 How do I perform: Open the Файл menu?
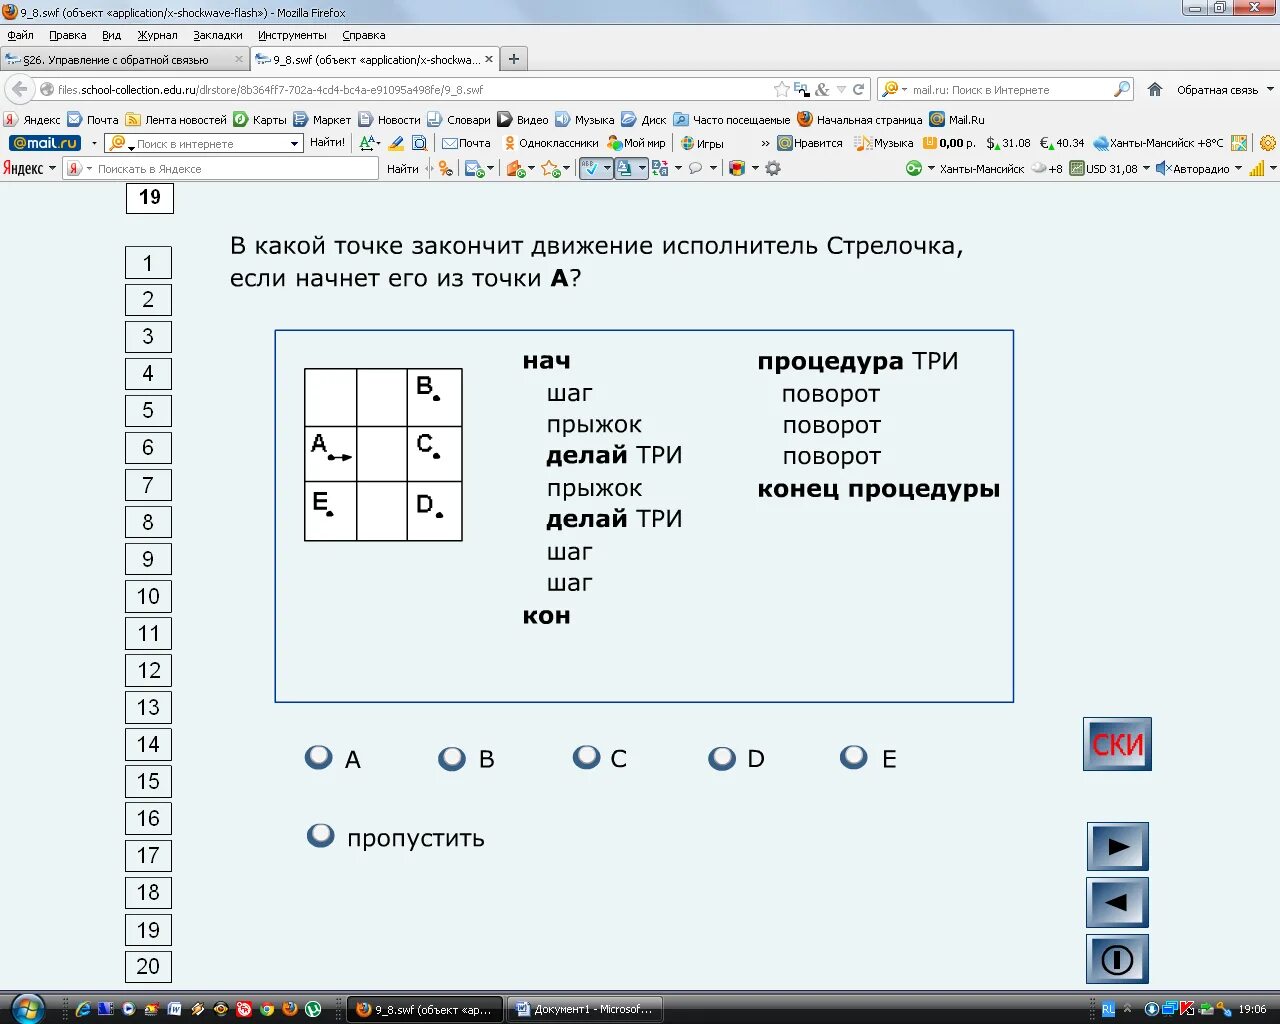(20, 35)
